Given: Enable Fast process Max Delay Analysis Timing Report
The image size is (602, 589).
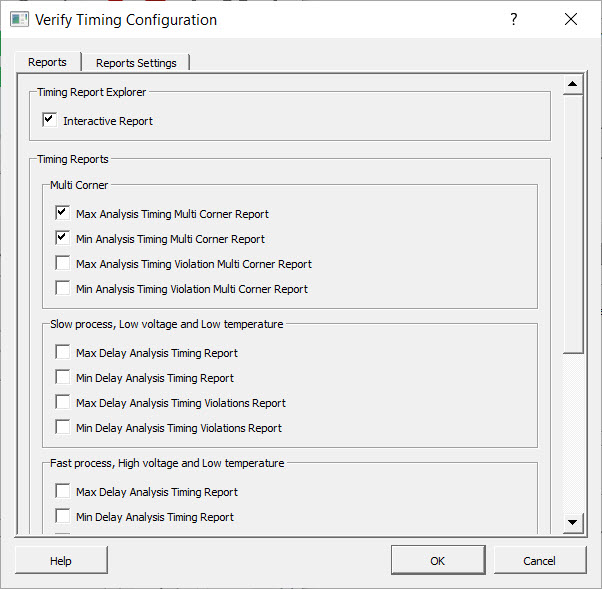Looking at the screenshot, I should tap(63, 491).
